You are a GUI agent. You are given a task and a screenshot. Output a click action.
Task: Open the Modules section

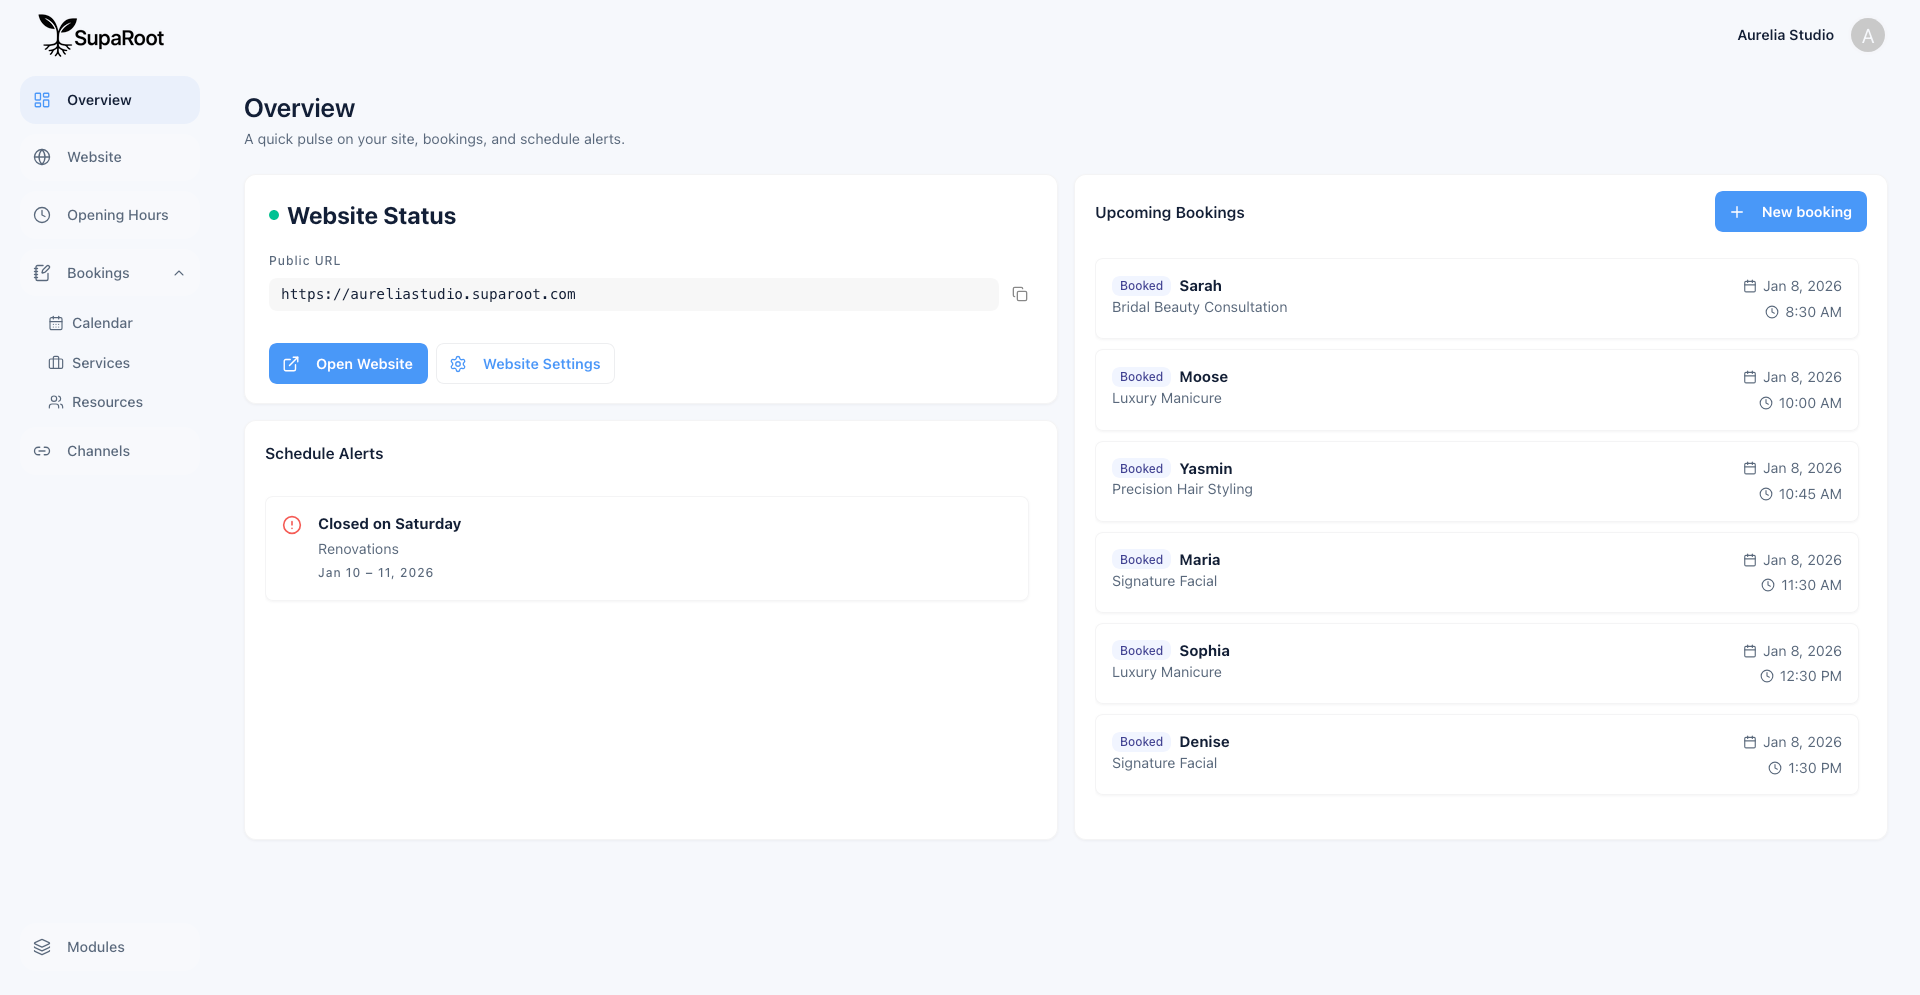[95, 947]
